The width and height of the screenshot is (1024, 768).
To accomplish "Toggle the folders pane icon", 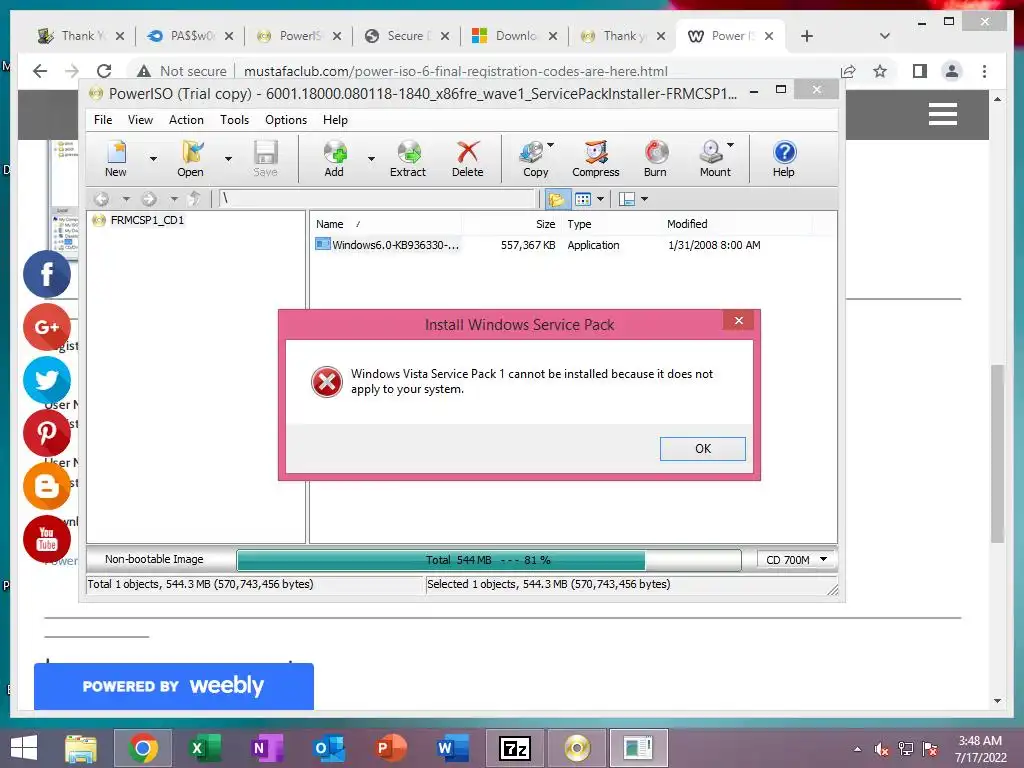I will tap(556, 199).
